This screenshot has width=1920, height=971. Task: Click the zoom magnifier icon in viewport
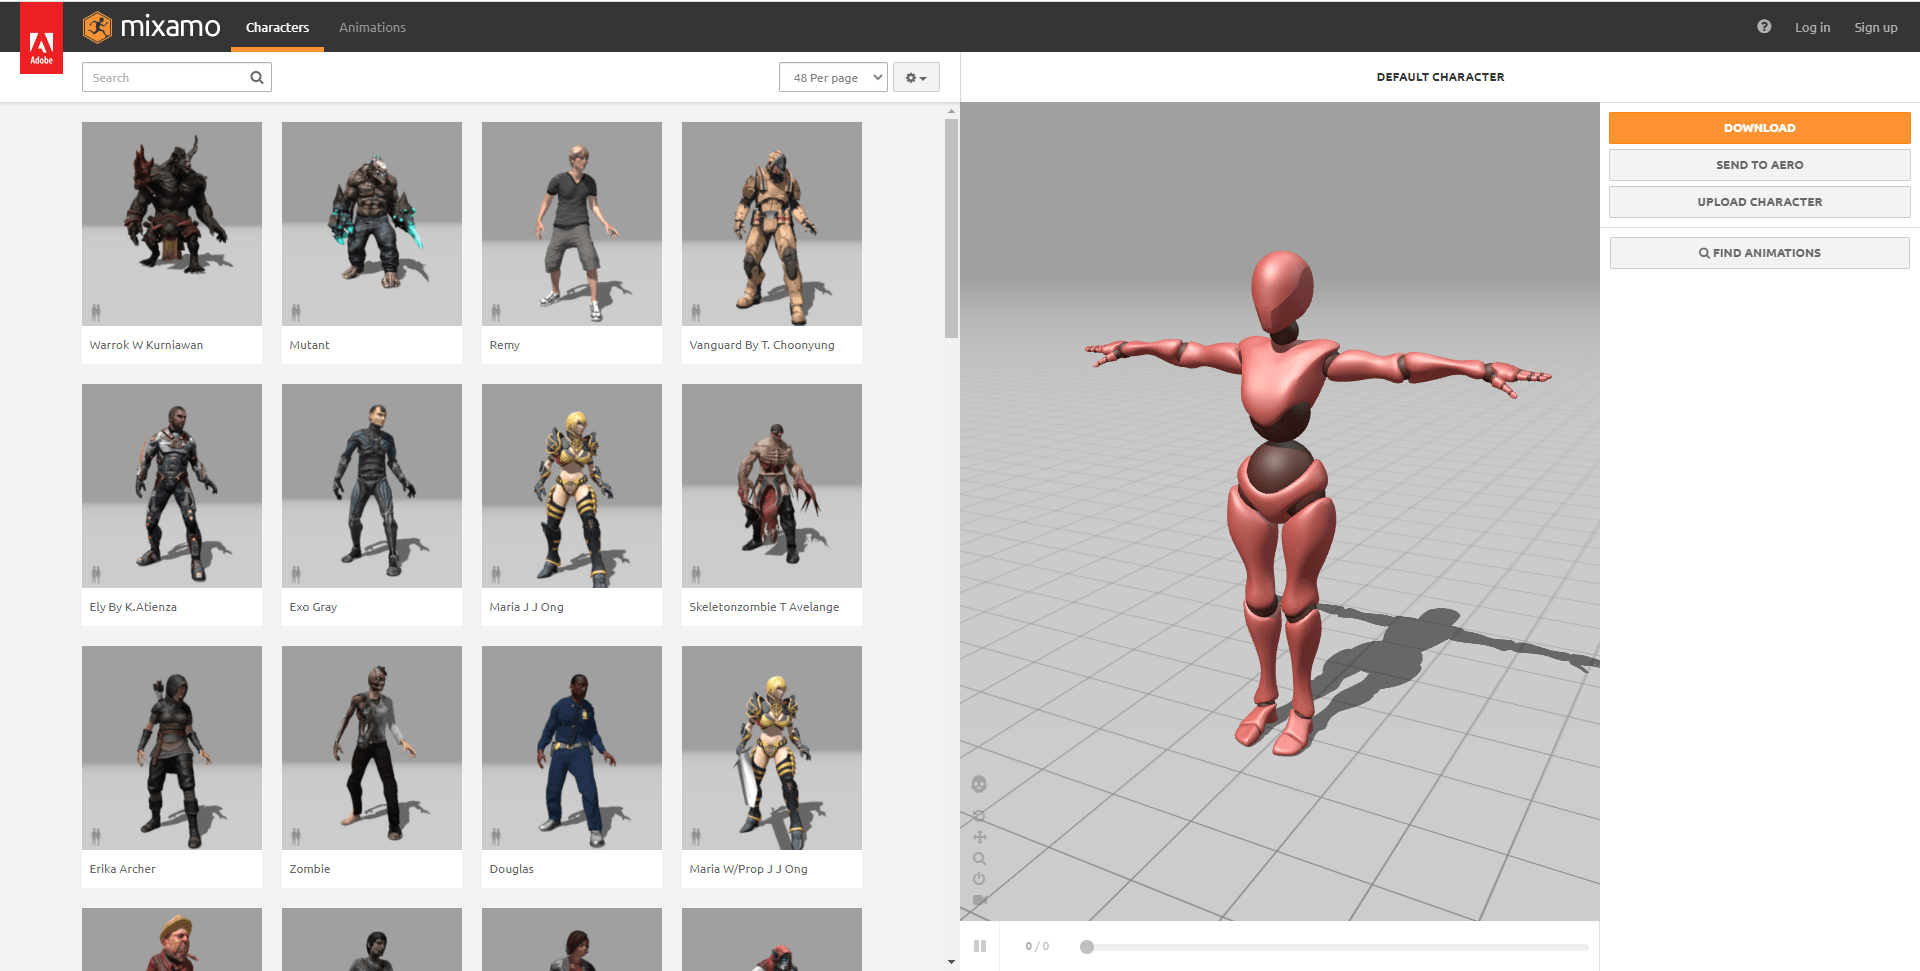(979, 858)
